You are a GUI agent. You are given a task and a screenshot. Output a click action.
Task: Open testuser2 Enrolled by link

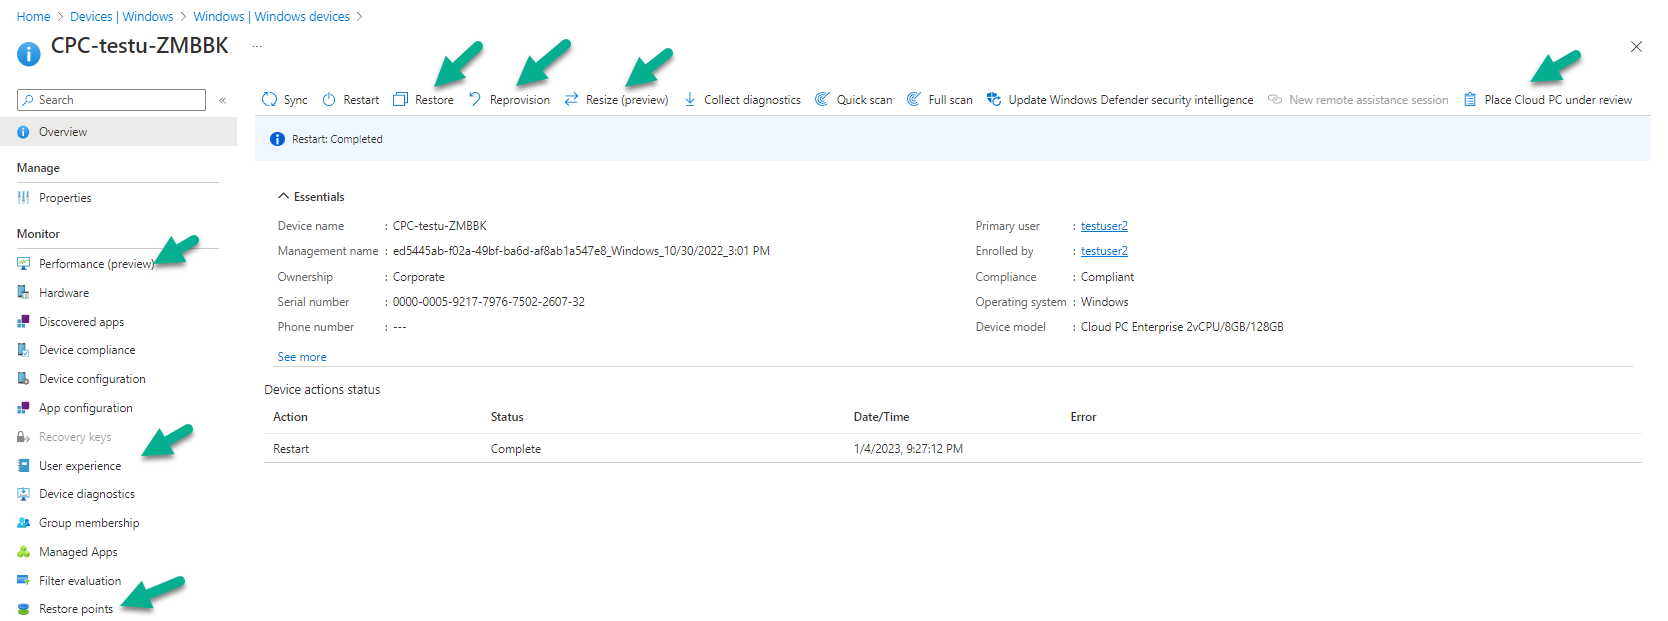tap(1104, 251)
